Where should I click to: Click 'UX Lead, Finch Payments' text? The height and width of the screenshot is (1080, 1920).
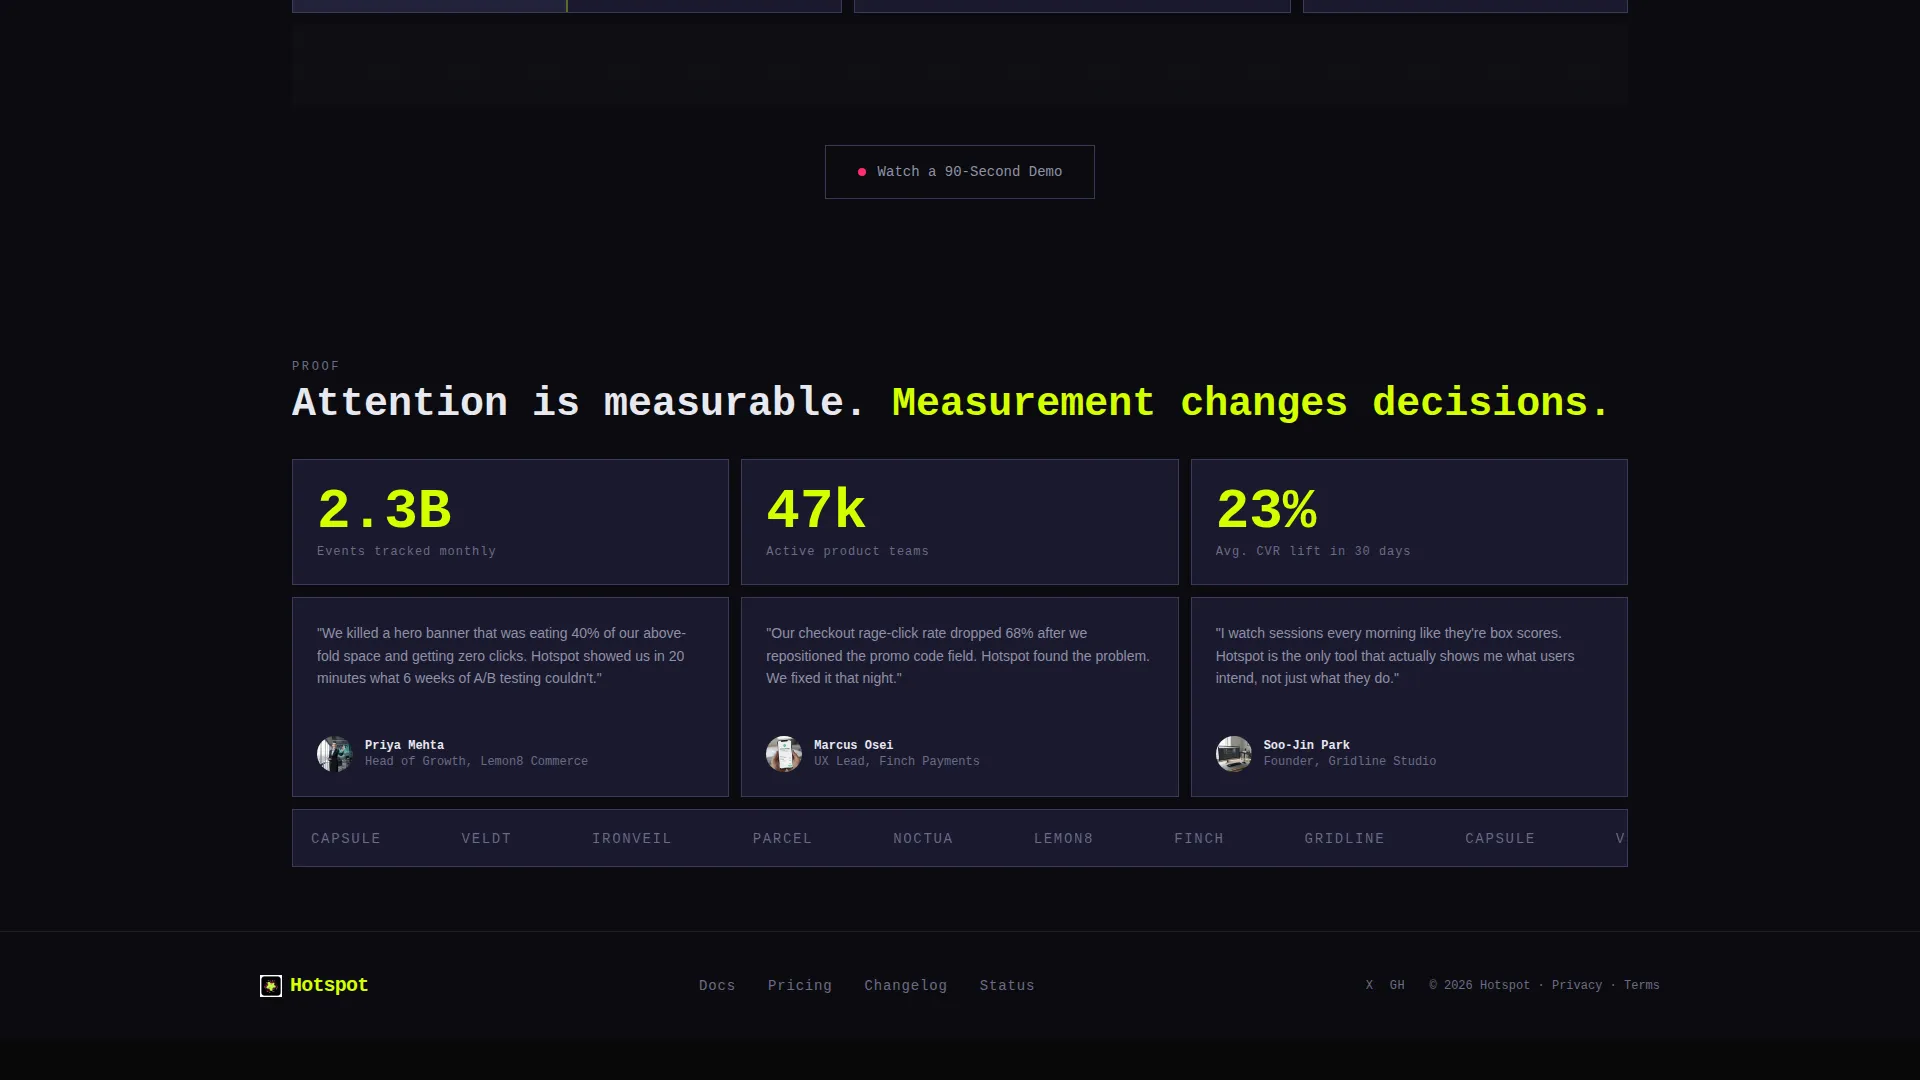[896, 762]
